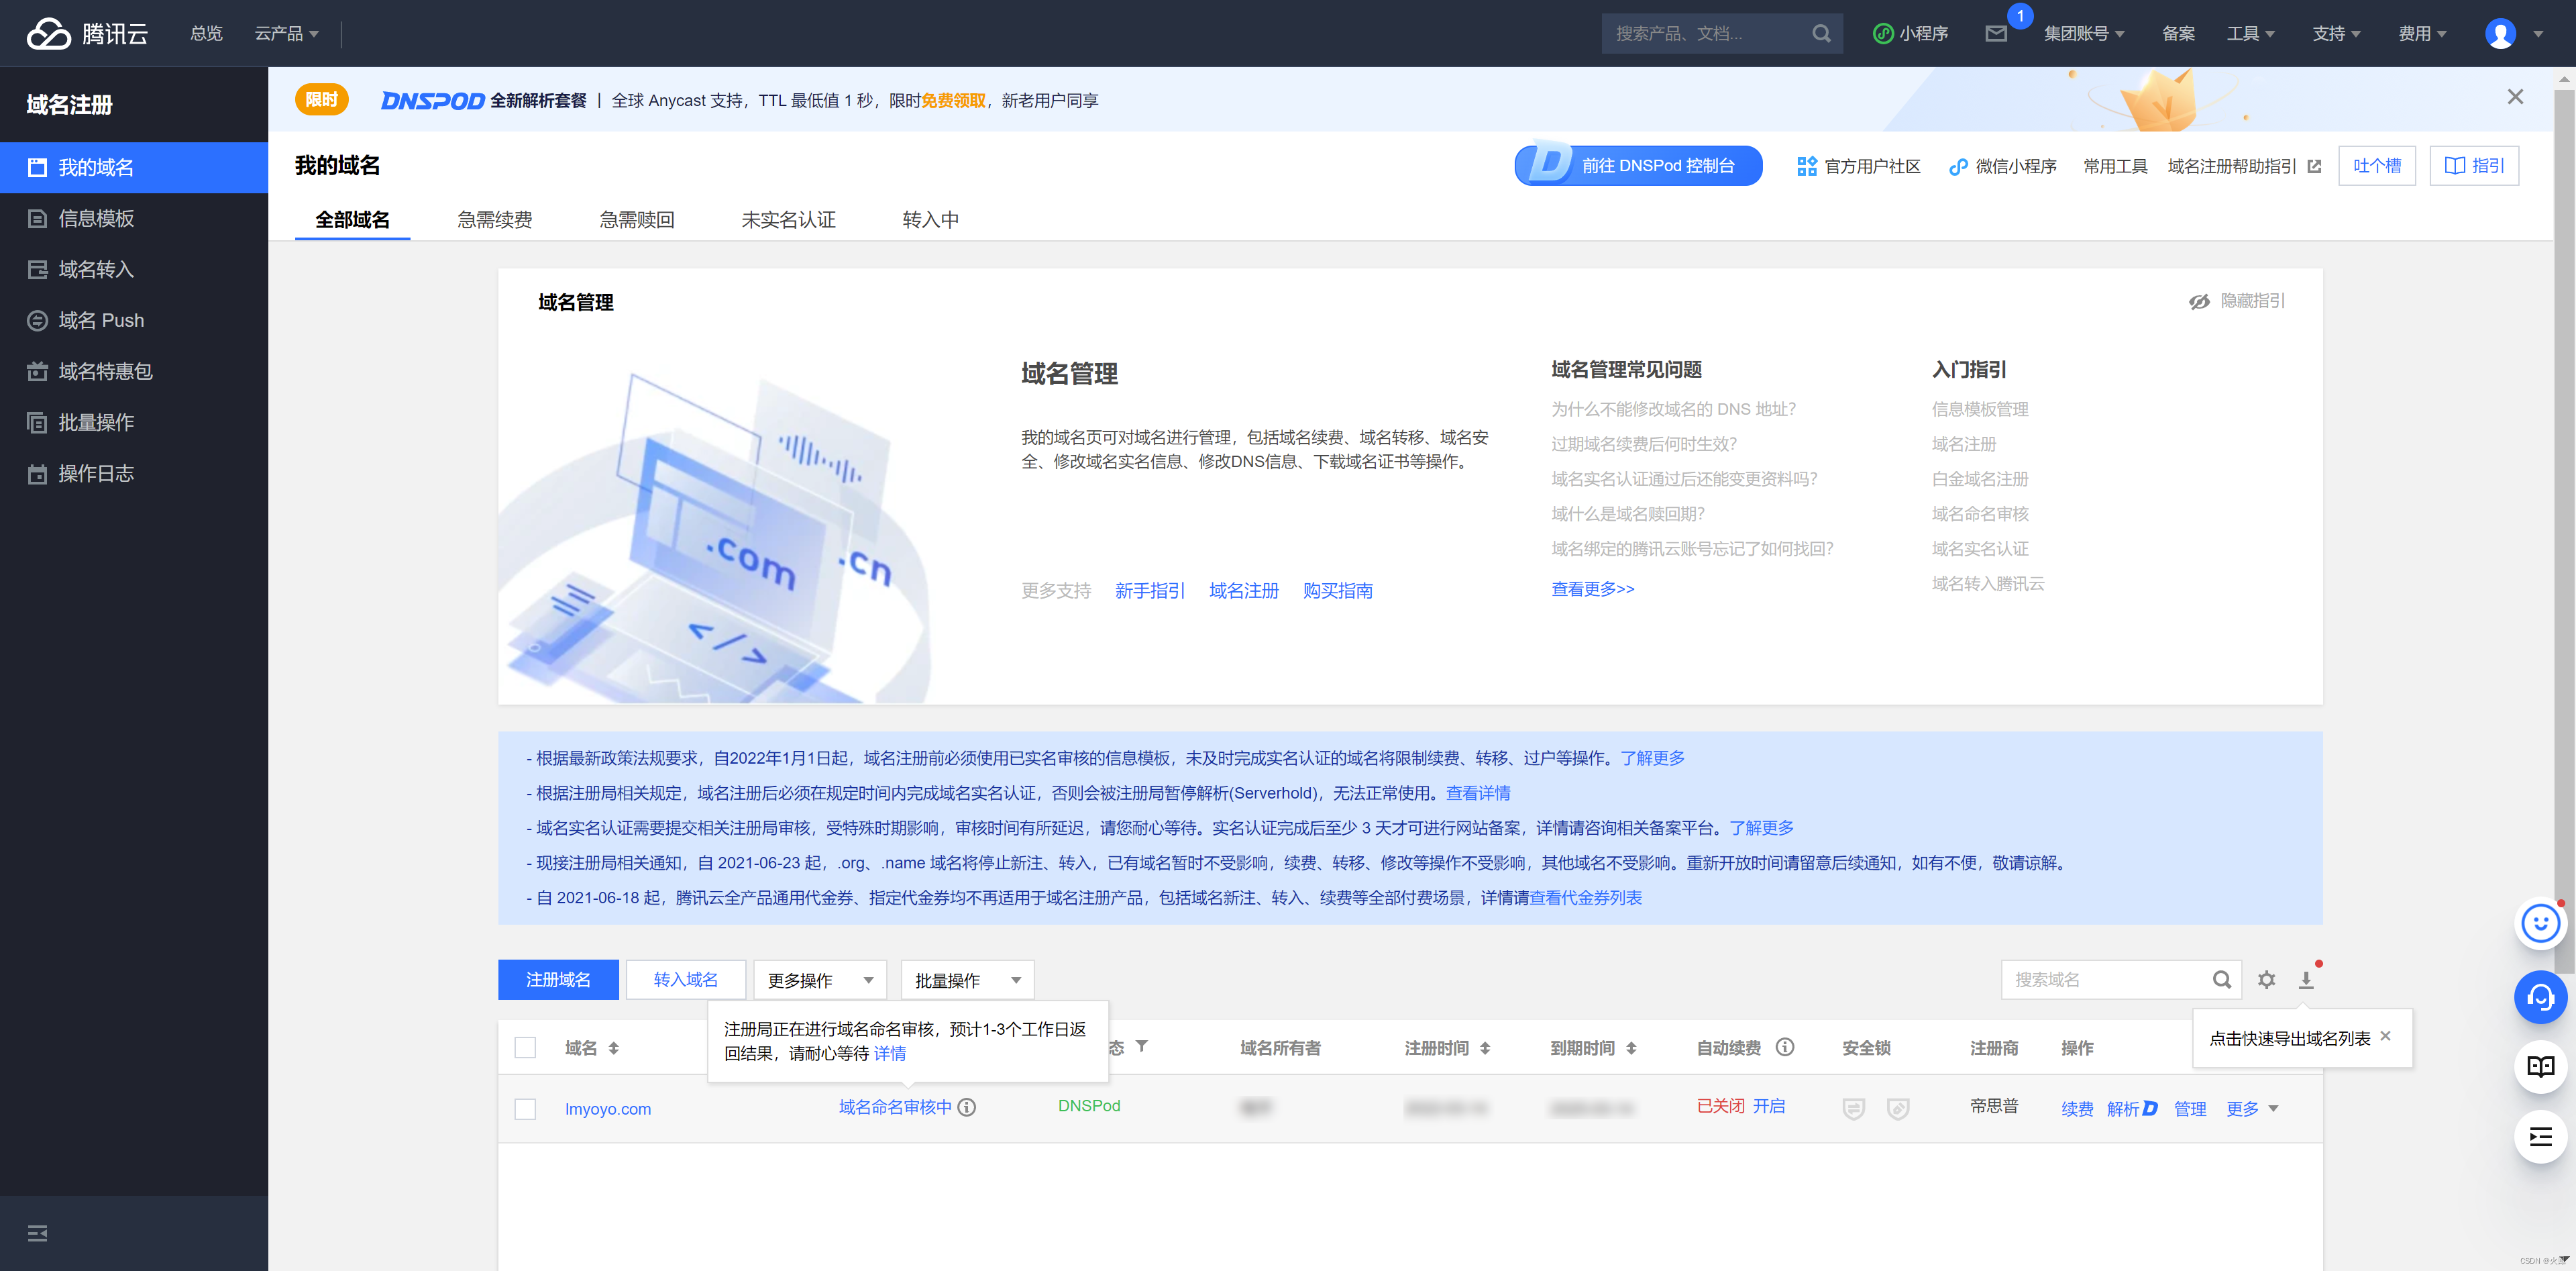Open Info Templates (信息模板) in sidebar
This screenshot has height=1271, width=2576.
134,218
